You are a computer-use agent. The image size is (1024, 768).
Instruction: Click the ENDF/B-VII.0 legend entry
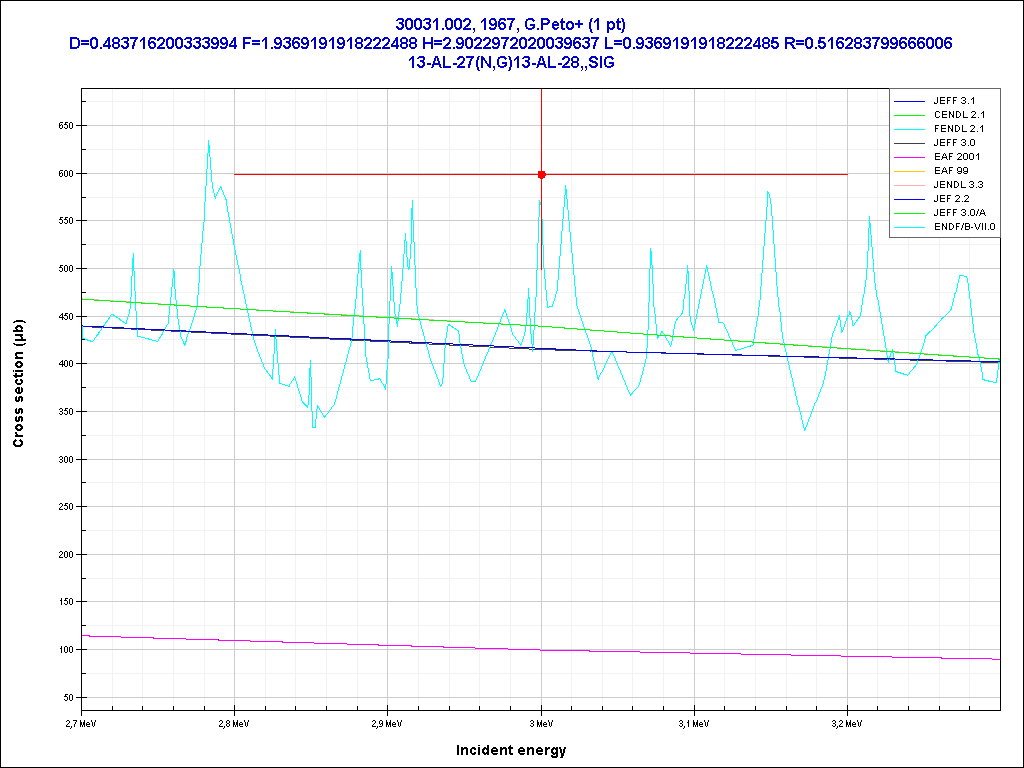click(964, 227)
